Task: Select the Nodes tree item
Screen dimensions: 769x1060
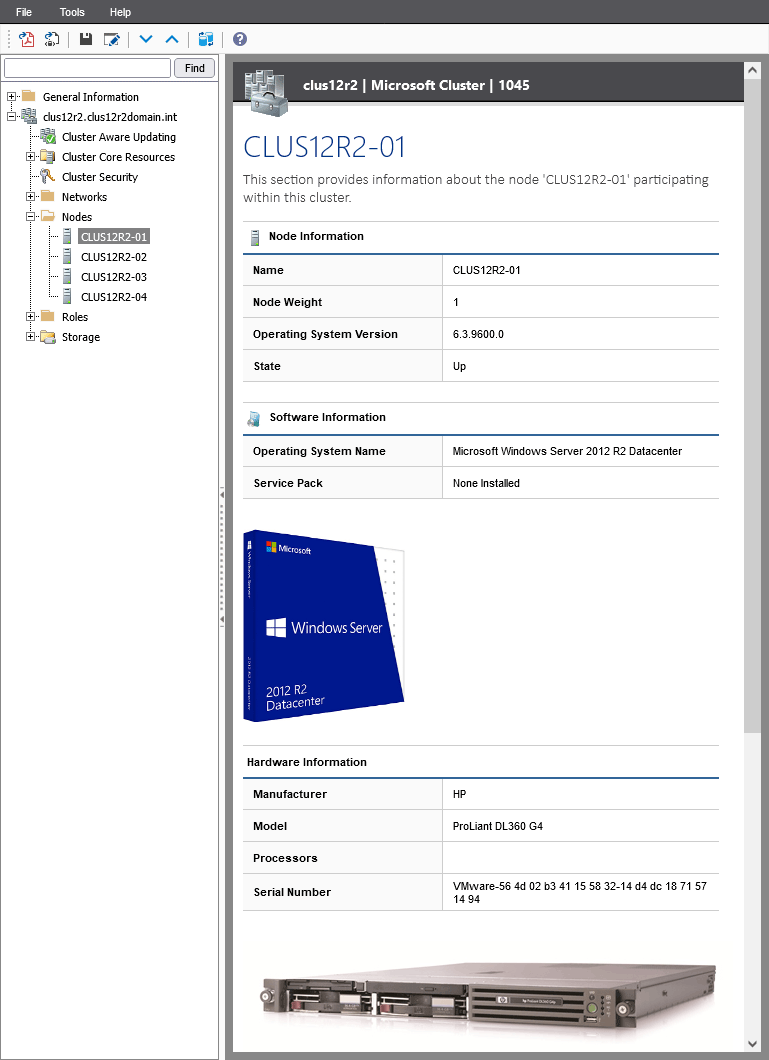Action: 77,217
